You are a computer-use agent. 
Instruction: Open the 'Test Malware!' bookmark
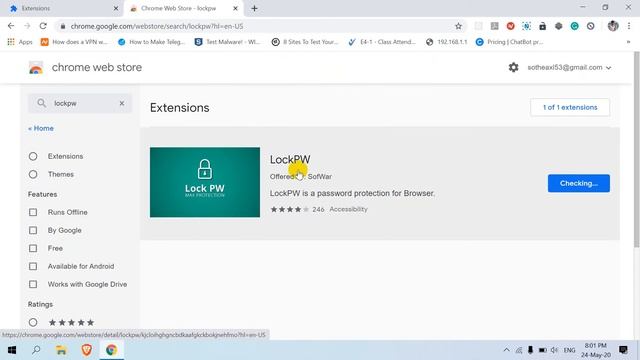point(227,42)
